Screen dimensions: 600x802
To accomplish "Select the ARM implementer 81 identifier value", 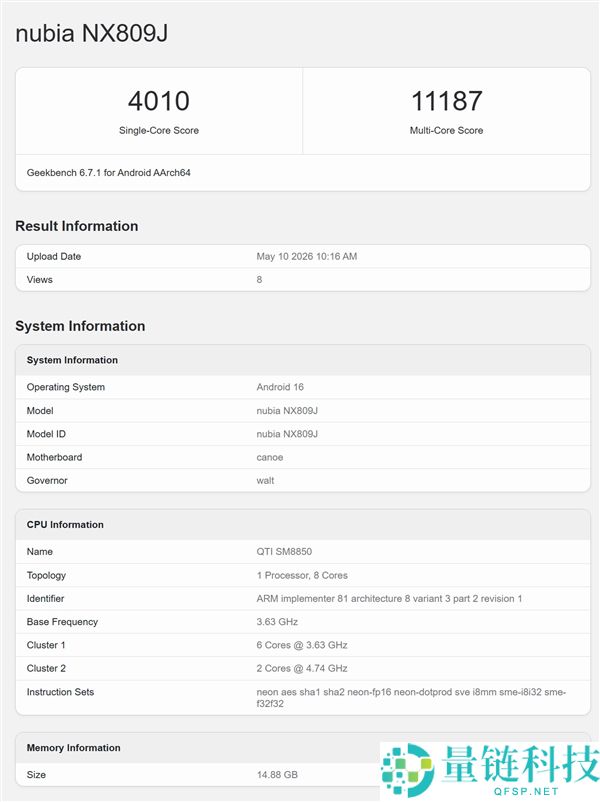I will 389,598.
